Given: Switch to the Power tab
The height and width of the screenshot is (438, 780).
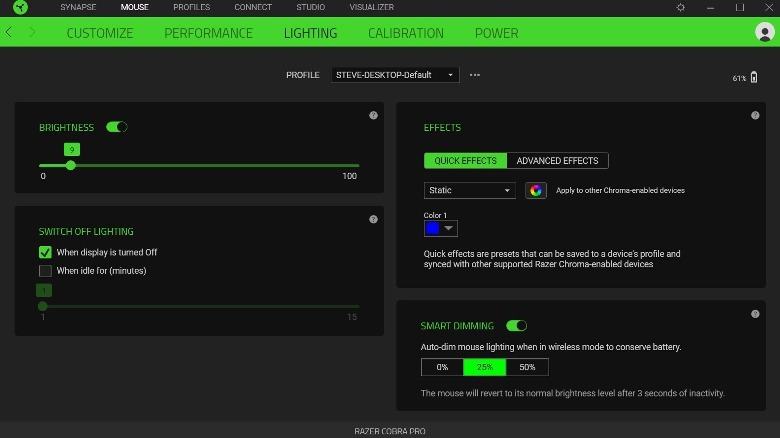Looking at the screenshot, I should click(496, 33).
